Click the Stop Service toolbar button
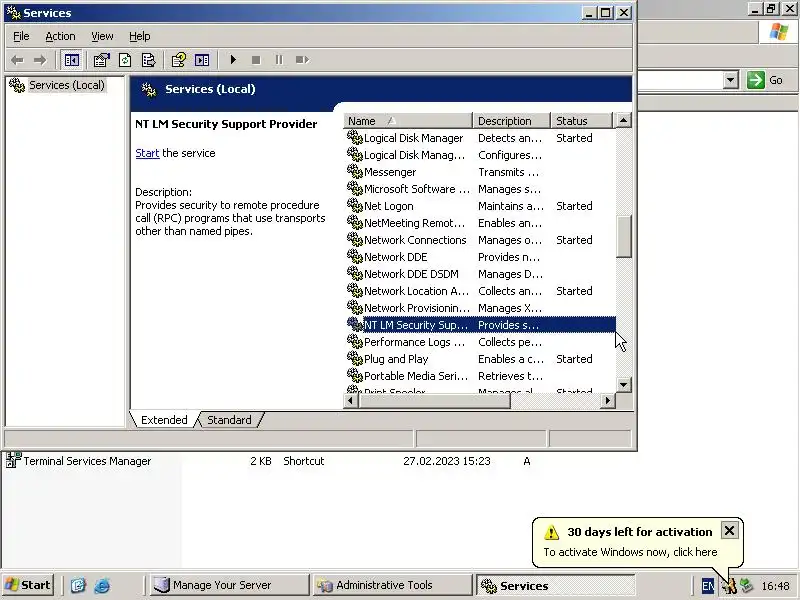 [x=256, y=60]
